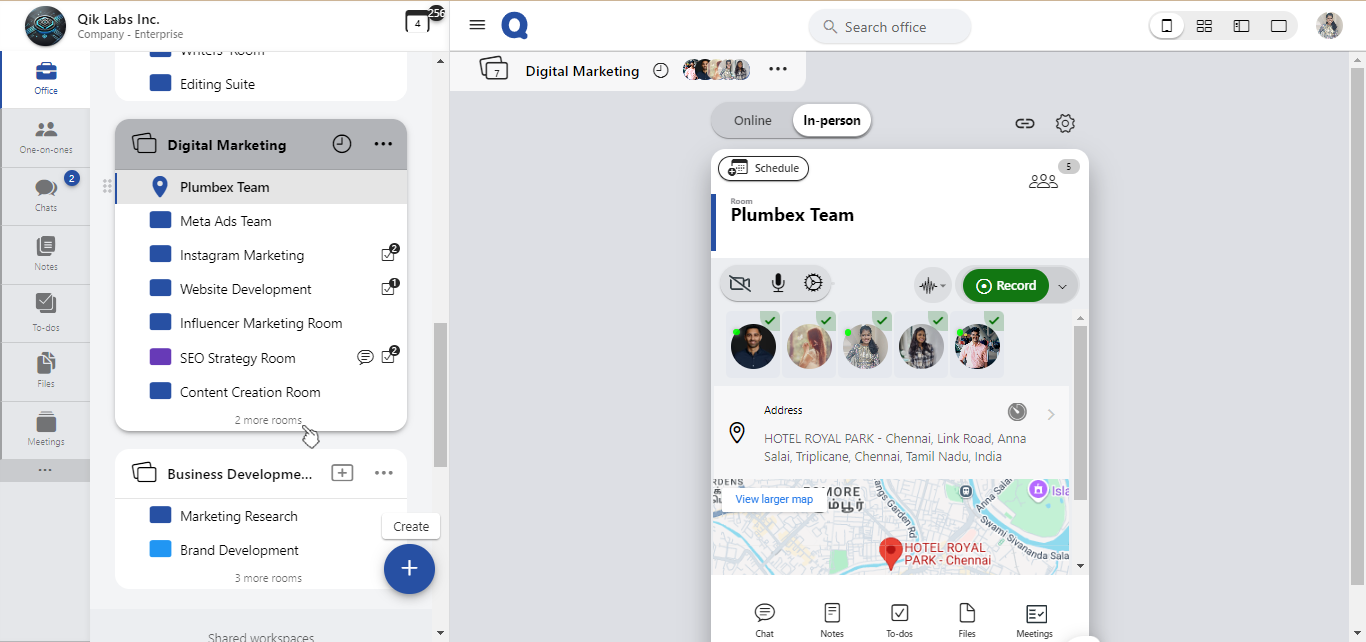
Task: Open the To-dos icon at the room's bottom bar
Action: (899, 619)
